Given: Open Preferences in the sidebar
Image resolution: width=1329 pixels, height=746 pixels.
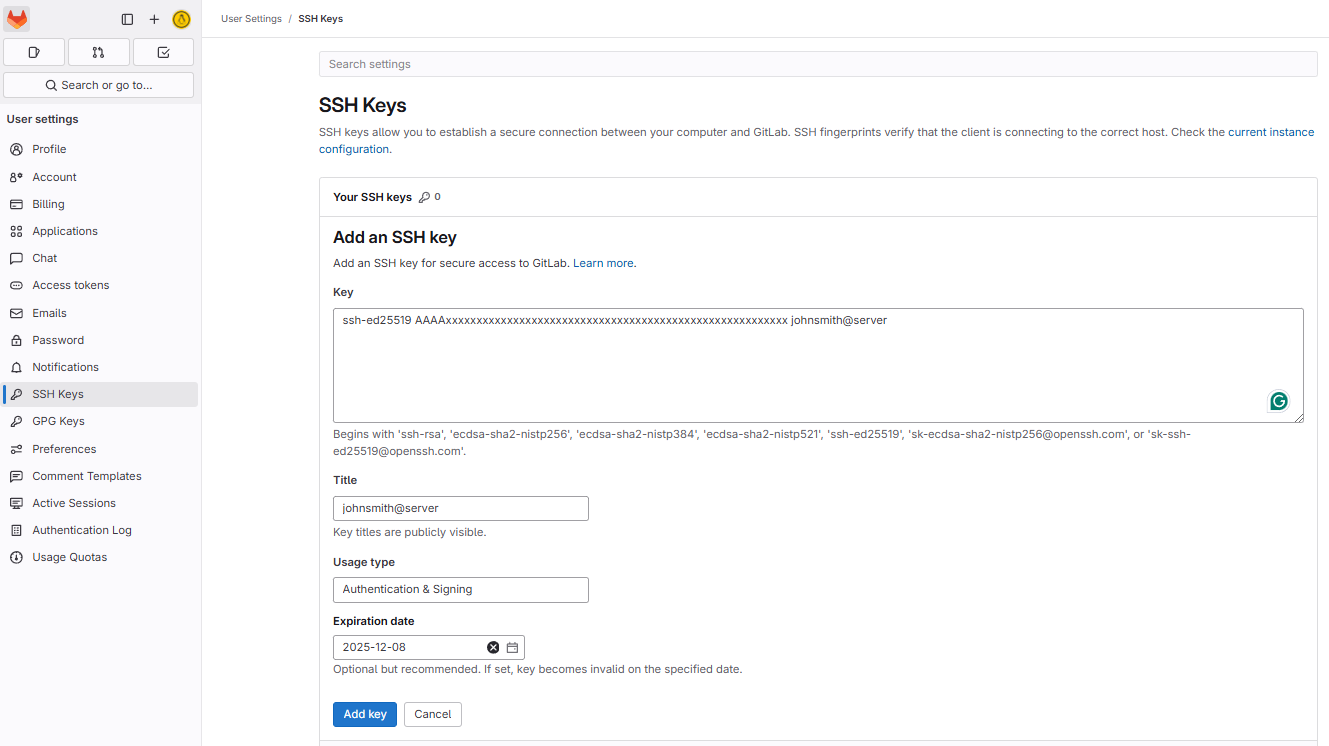Looking at the screenshot, I should point(64,449).
